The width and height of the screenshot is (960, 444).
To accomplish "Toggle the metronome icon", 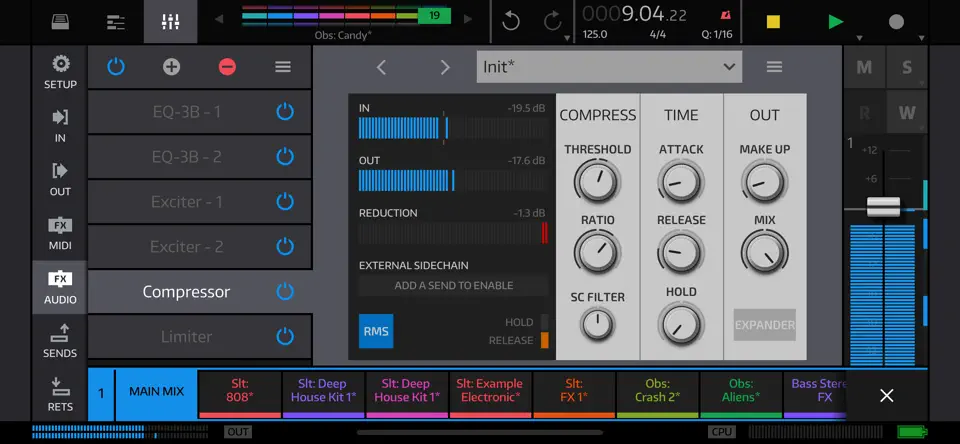I will pos(726,14).
